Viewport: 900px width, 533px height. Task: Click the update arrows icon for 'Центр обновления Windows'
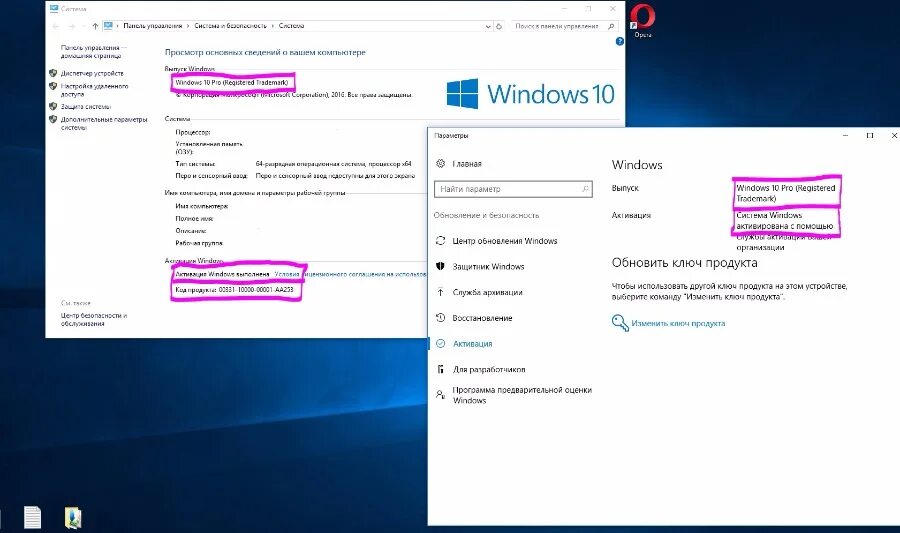click(x=440, y=240)
